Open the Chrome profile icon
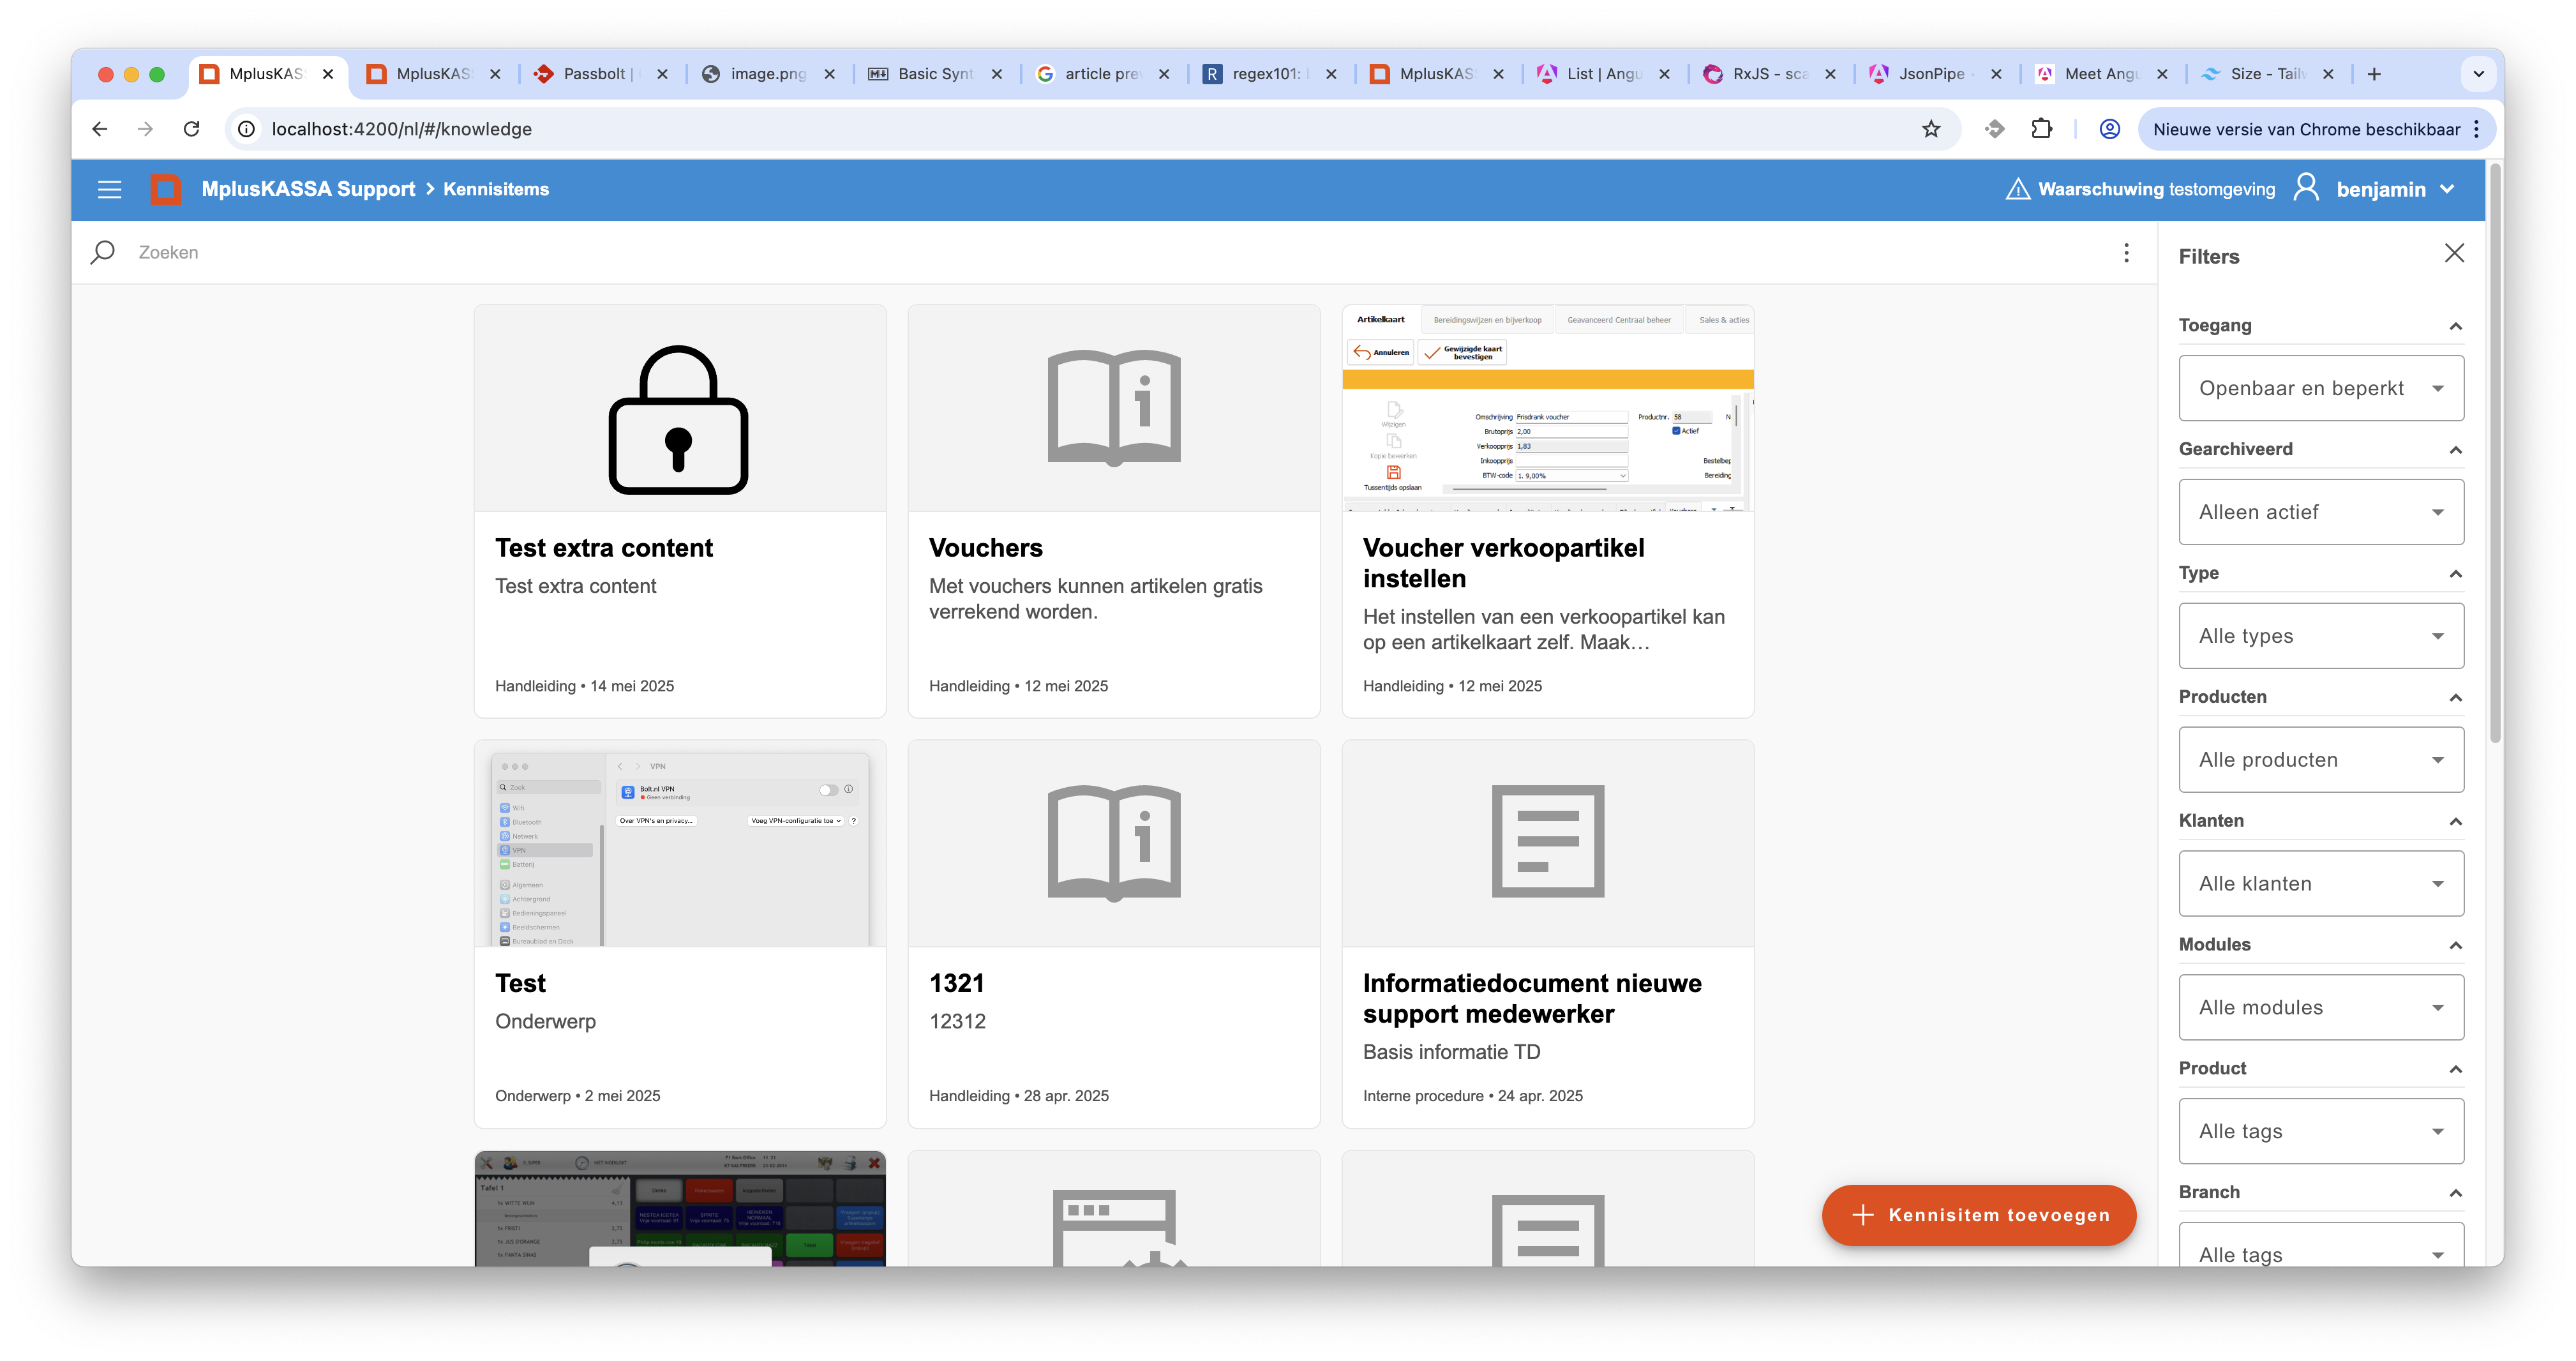The width and height of the screenshot is (2576, 1361). click(2110, 129)
